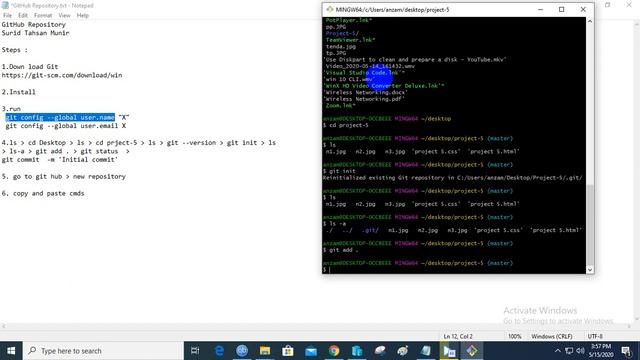
Task: Click the Type here to search box
Action: pos(103,351)
